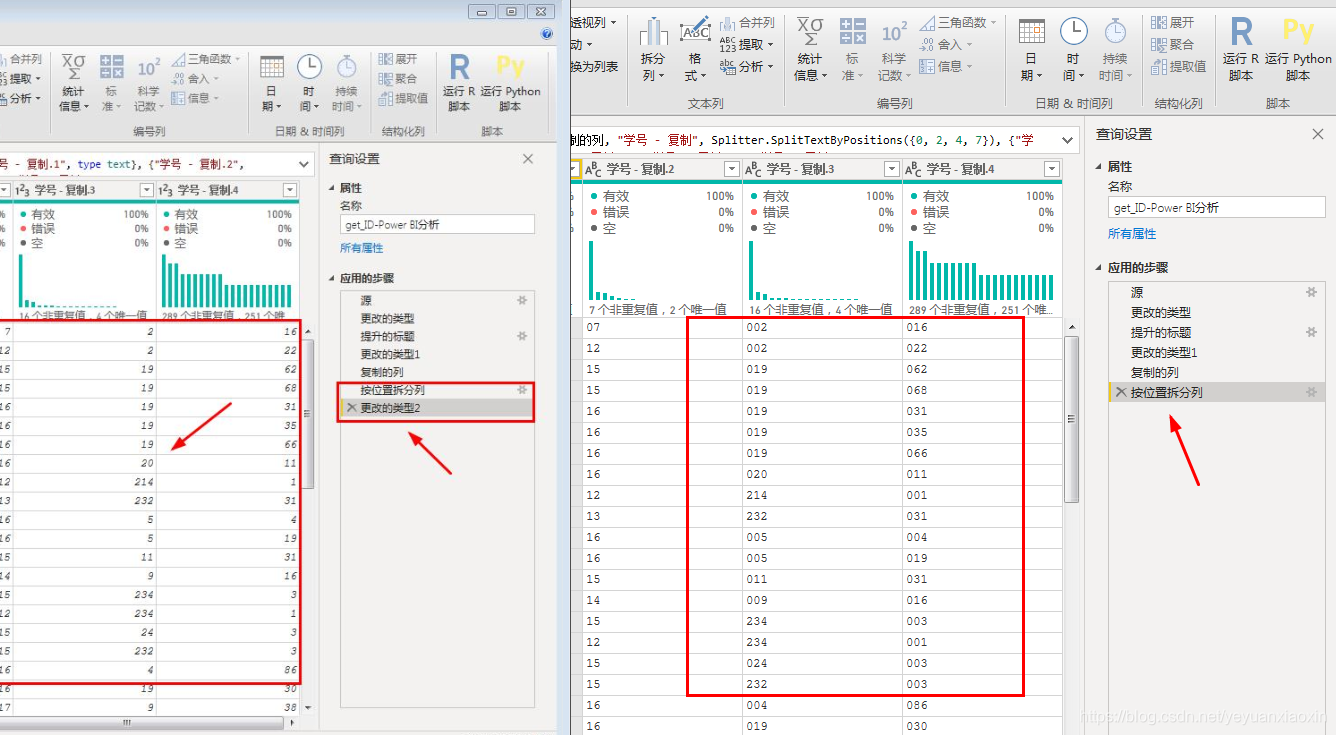Select cell 086 in right window
This screenshot has height=735, width=1336.
click(x=983, y=705)
